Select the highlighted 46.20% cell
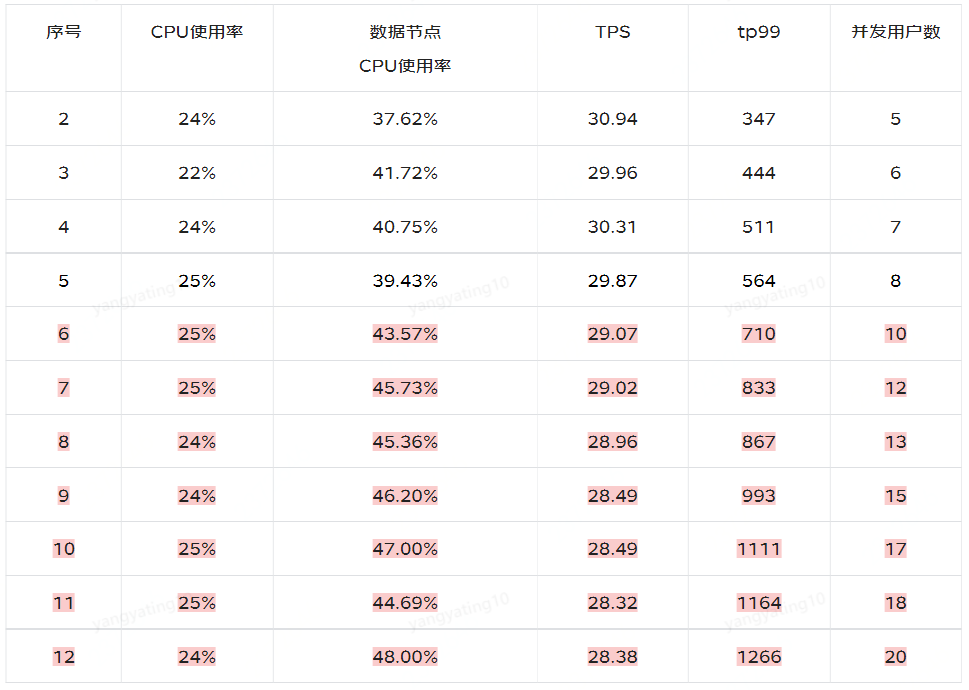The height and width of the screenshot is (690, 969). pyautogui.click(x=405, y=496)
